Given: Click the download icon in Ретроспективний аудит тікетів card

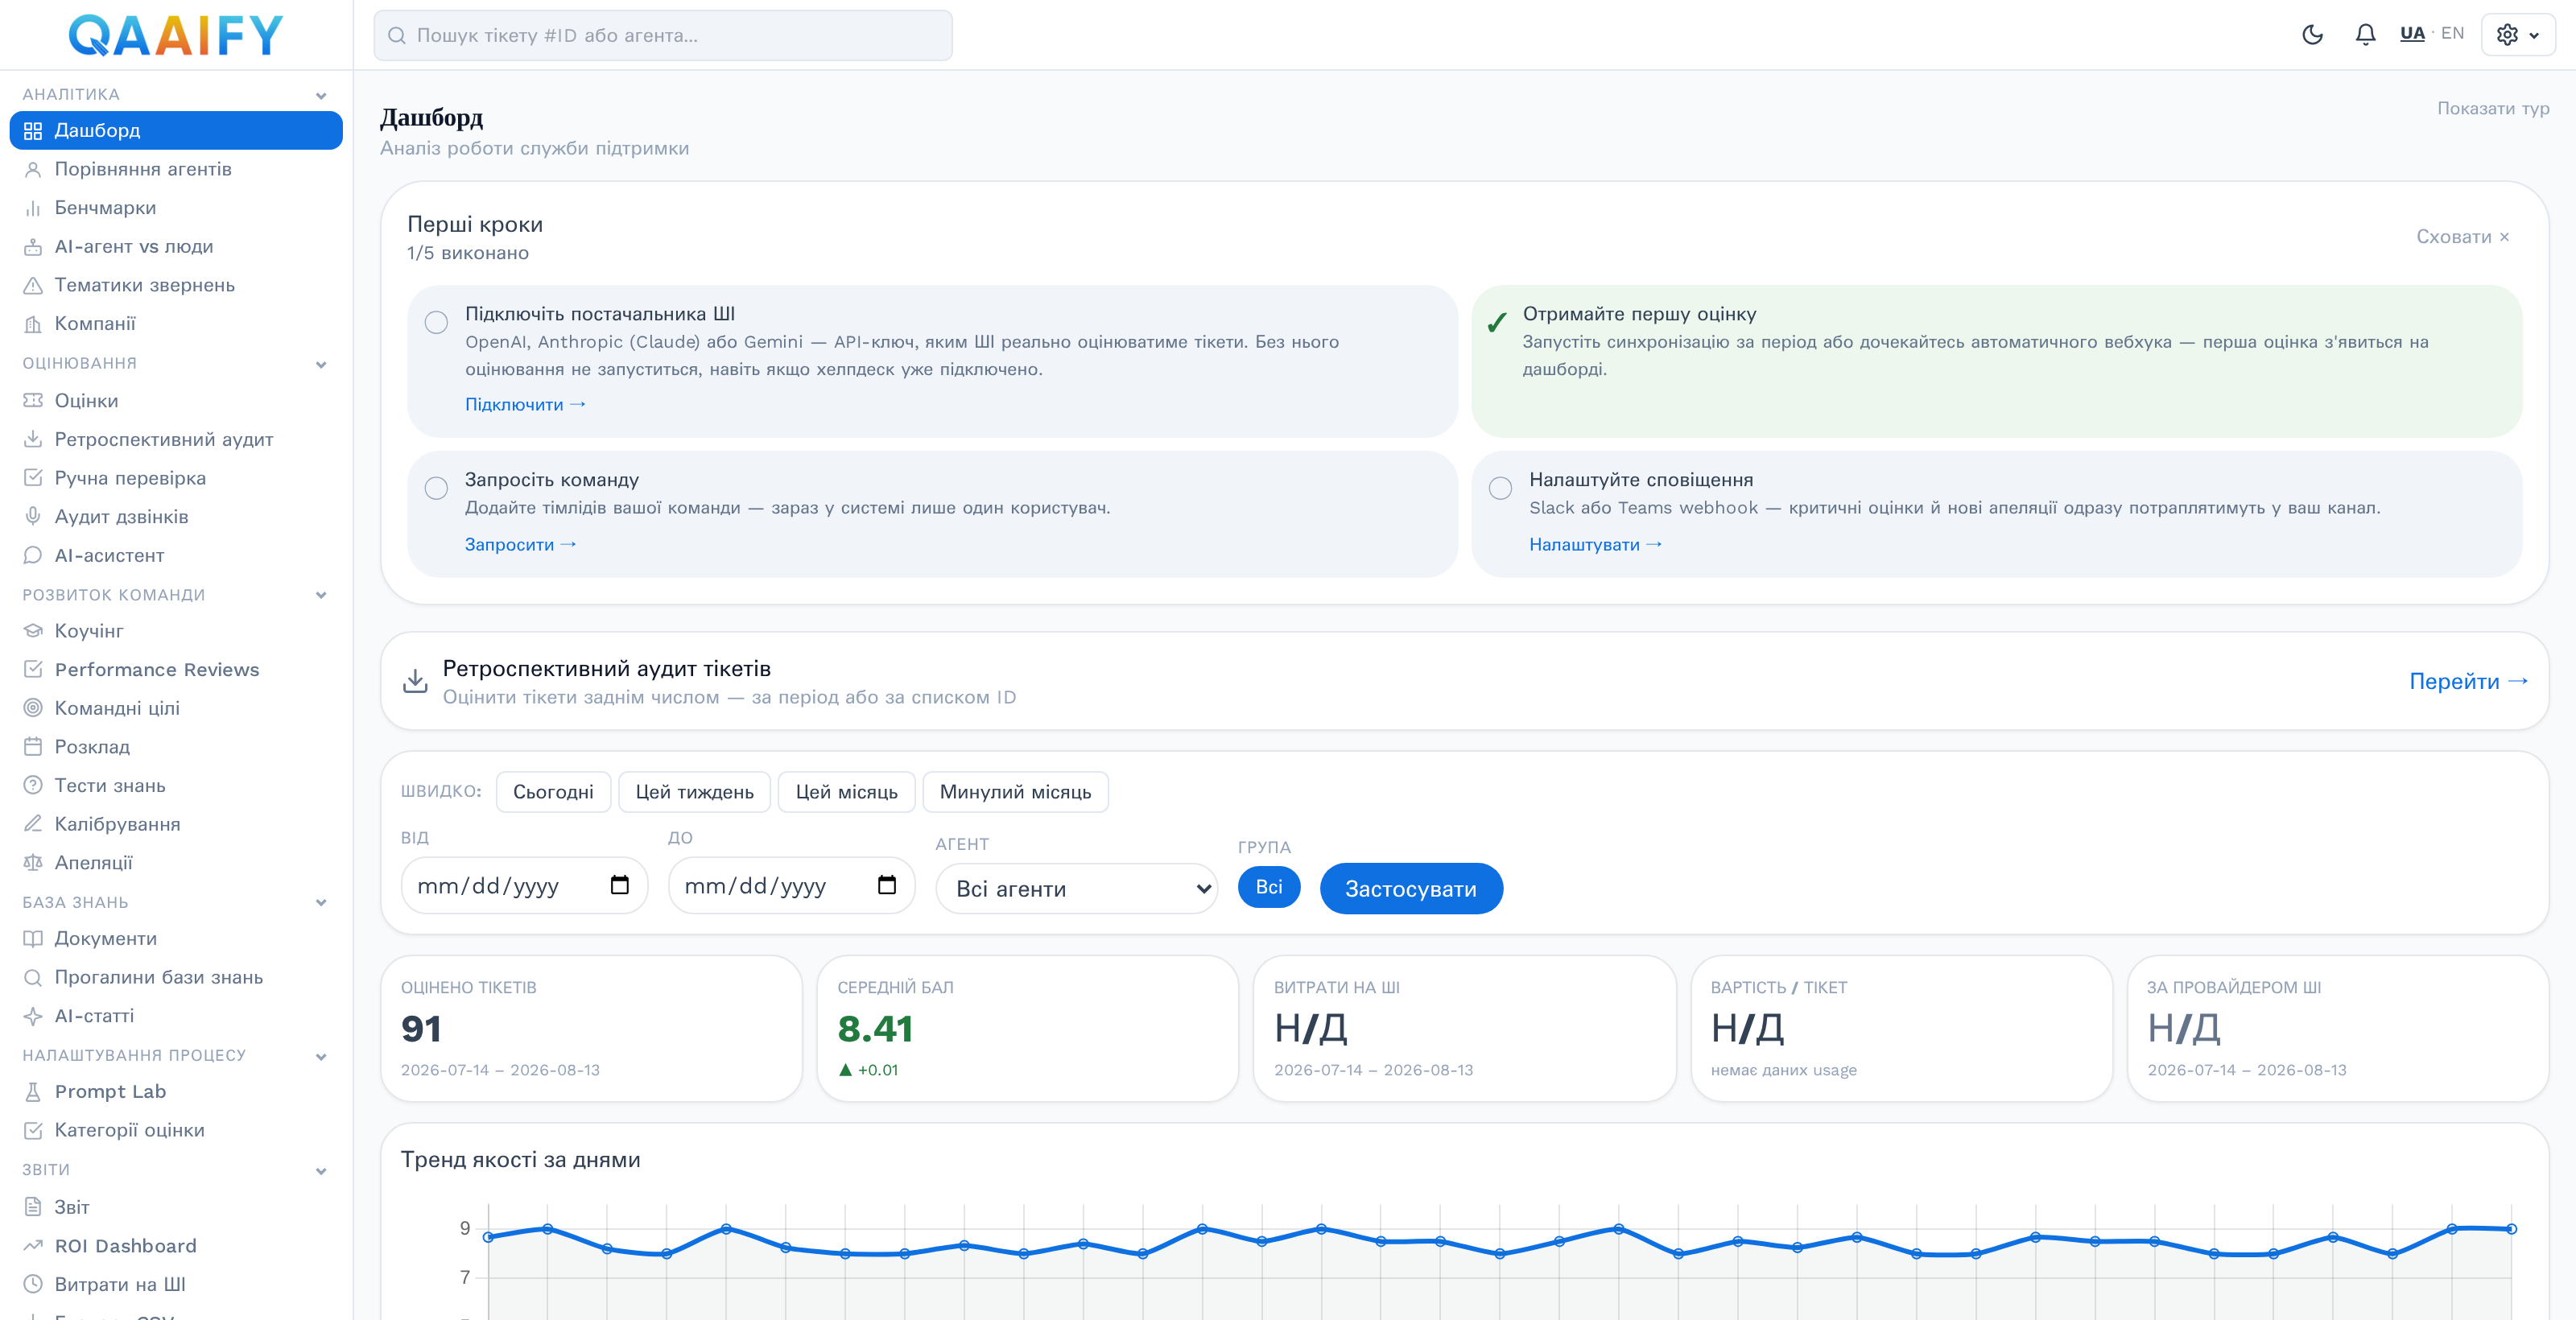Looking at the screenshot, I should 415,681.
